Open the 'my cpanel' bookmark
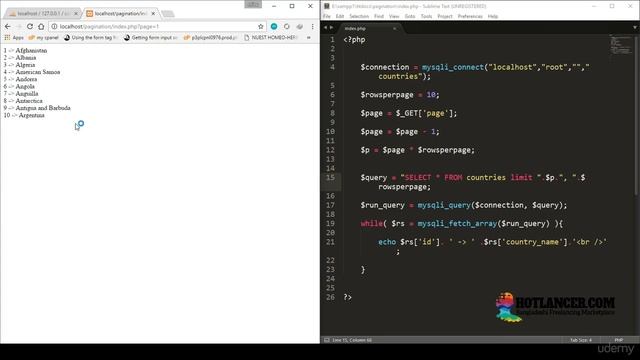Viewport: 640px width, 360px height. [x=43, y=38]
